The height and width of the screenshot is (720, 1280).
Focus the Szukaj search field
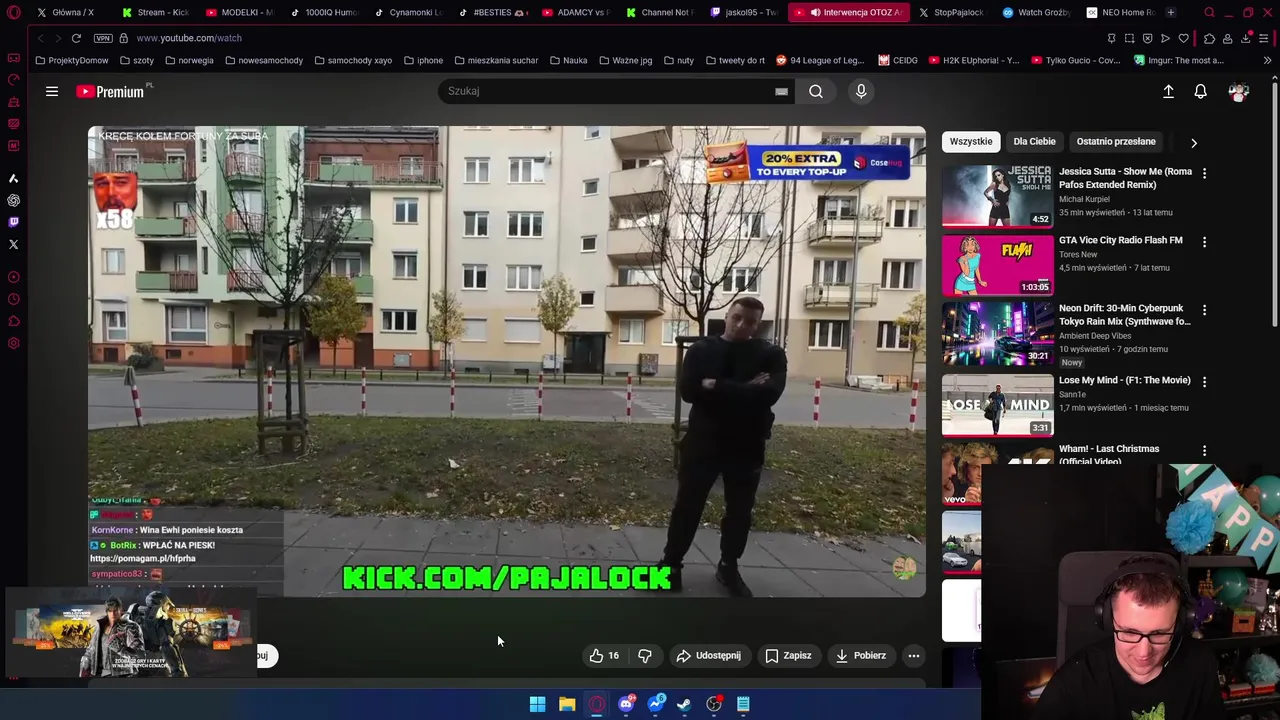[x=606, y=91]
